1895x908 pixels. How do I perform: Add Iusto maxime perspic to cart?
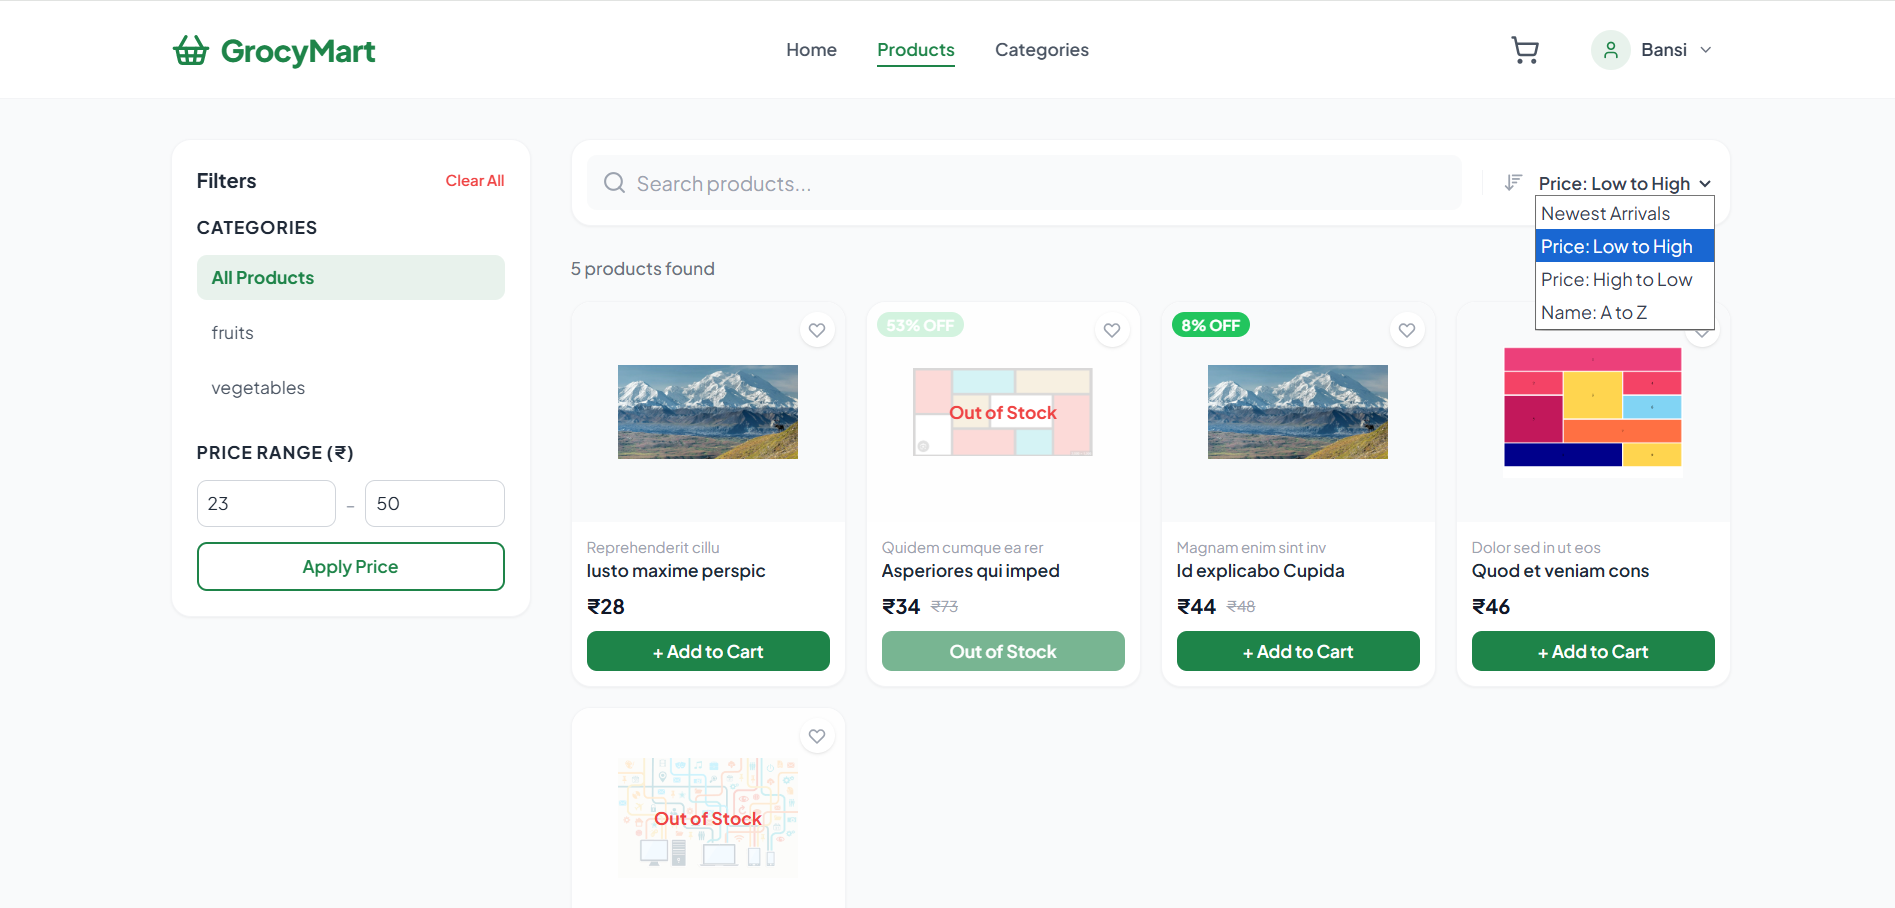coord(708,651)
